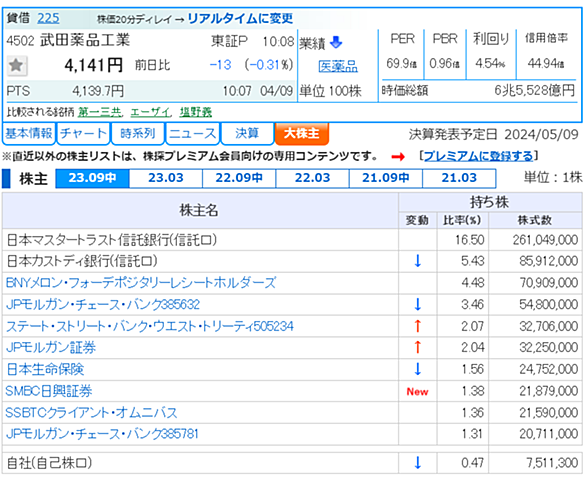This screenshot has height=480, width=586.
Task: Click 日本マスタートラスト信託銀行(信託口) row name
Action: click(111, 240)
